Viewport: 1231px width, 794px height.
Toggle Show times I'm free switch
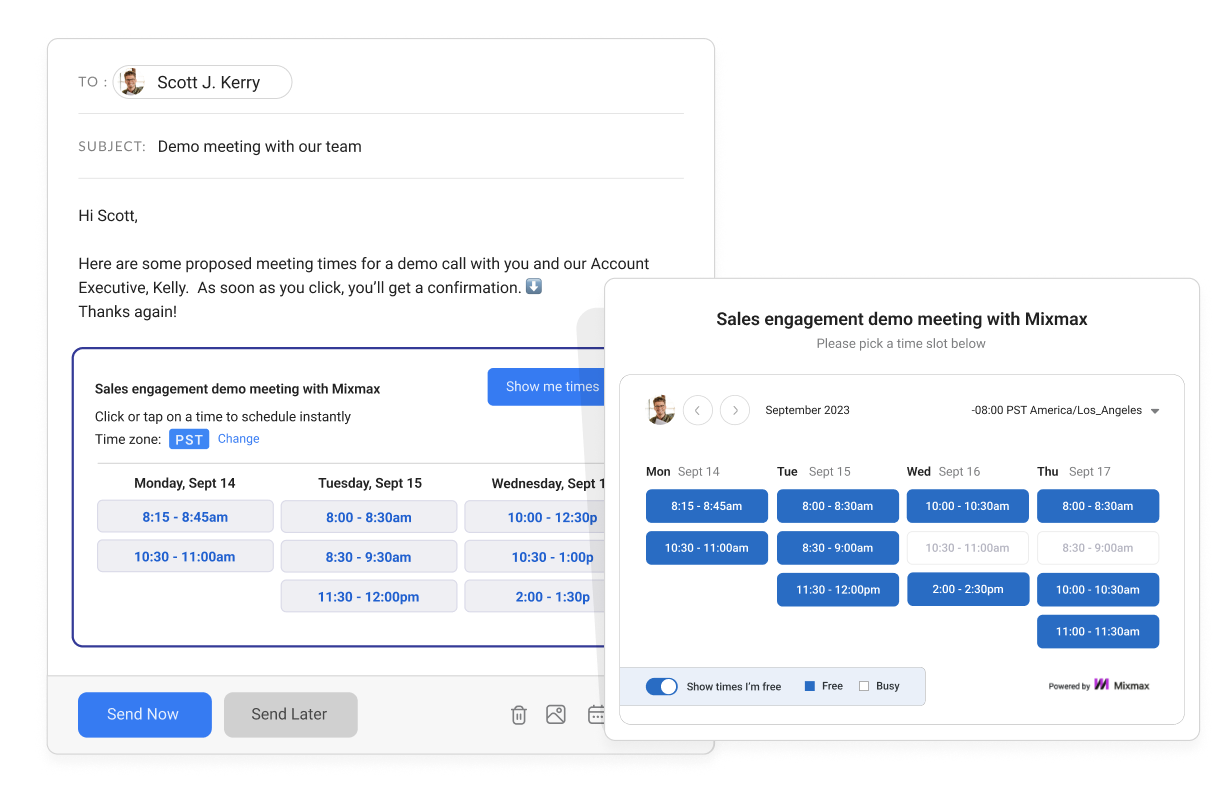(661, 686)
